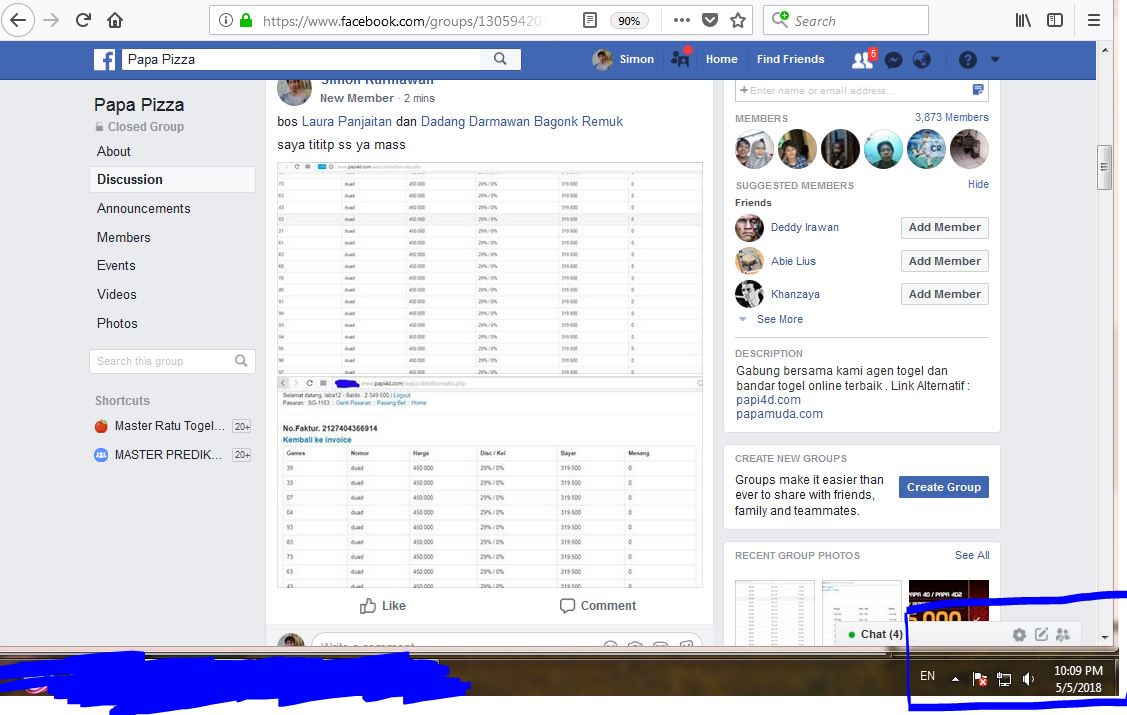Click Firefox reload page button
This screenshot has height=715, width=1127.
83,20
